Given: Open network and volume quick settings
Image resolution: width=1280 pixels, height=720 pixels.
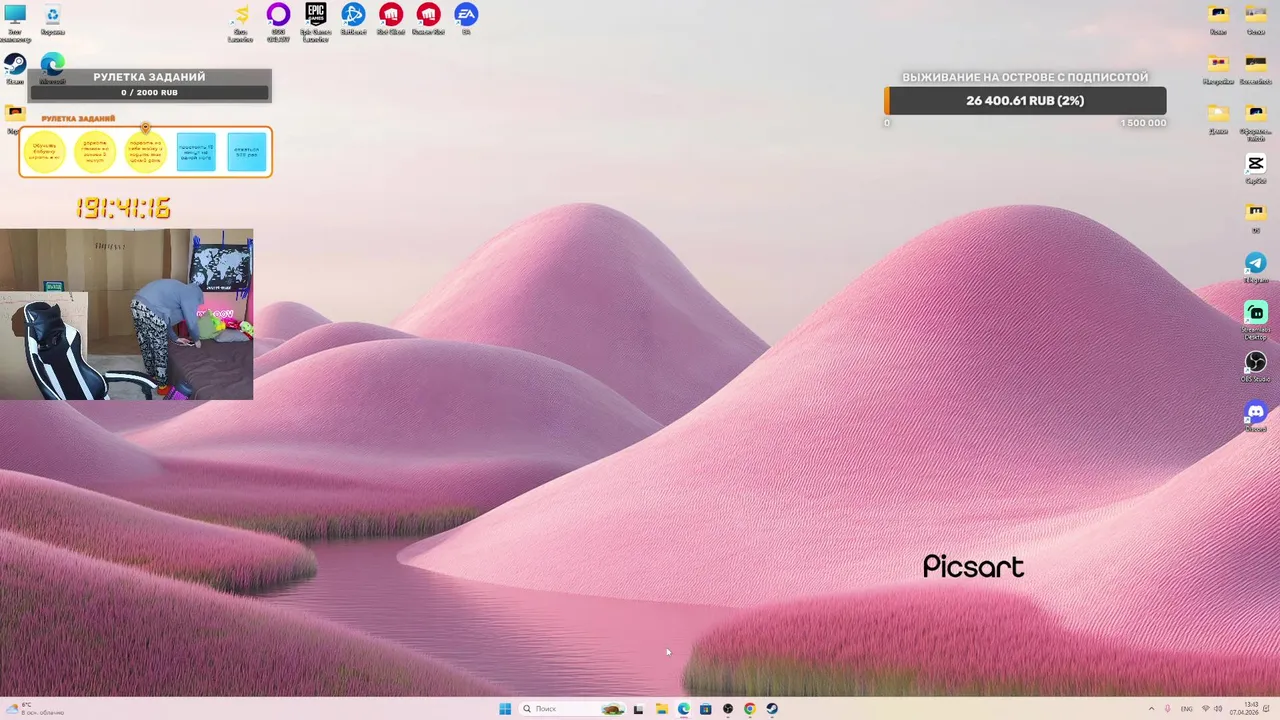Looking at the screenshot, I should (1213, 709).
